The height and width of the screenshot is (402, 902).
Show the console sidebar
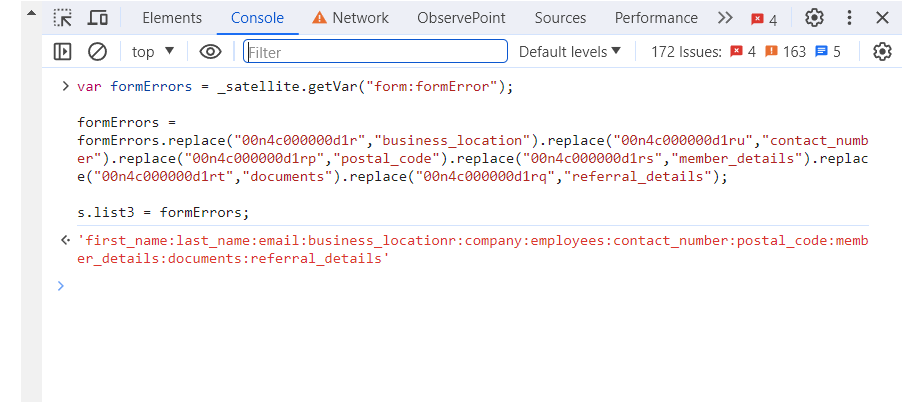62,52
